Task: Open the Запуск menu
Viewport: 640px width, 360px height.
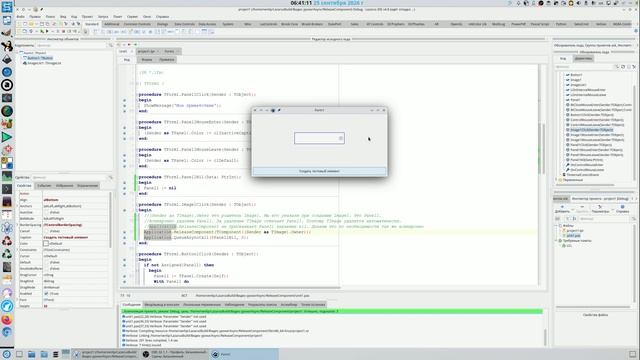Action: [103, 17]
